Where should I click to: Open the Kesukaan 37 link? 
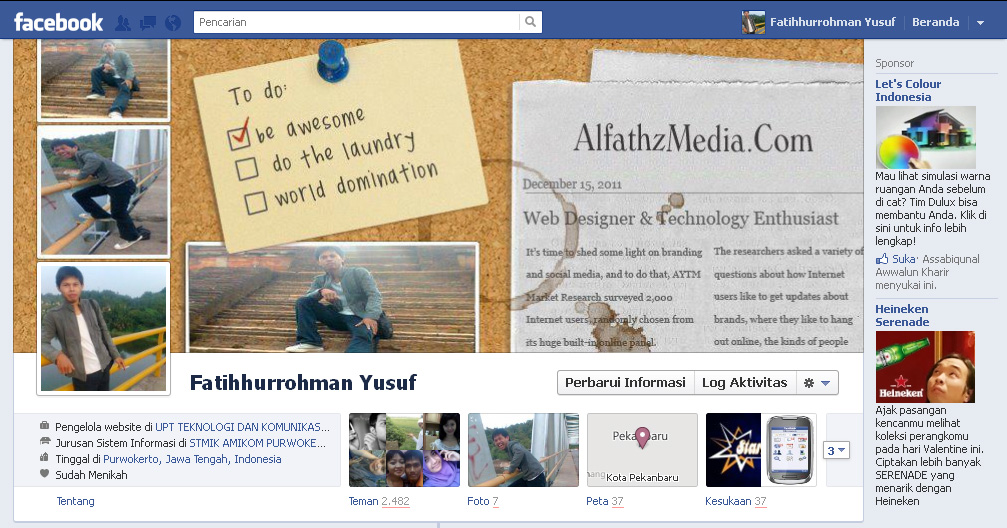[x=736, y=501]
